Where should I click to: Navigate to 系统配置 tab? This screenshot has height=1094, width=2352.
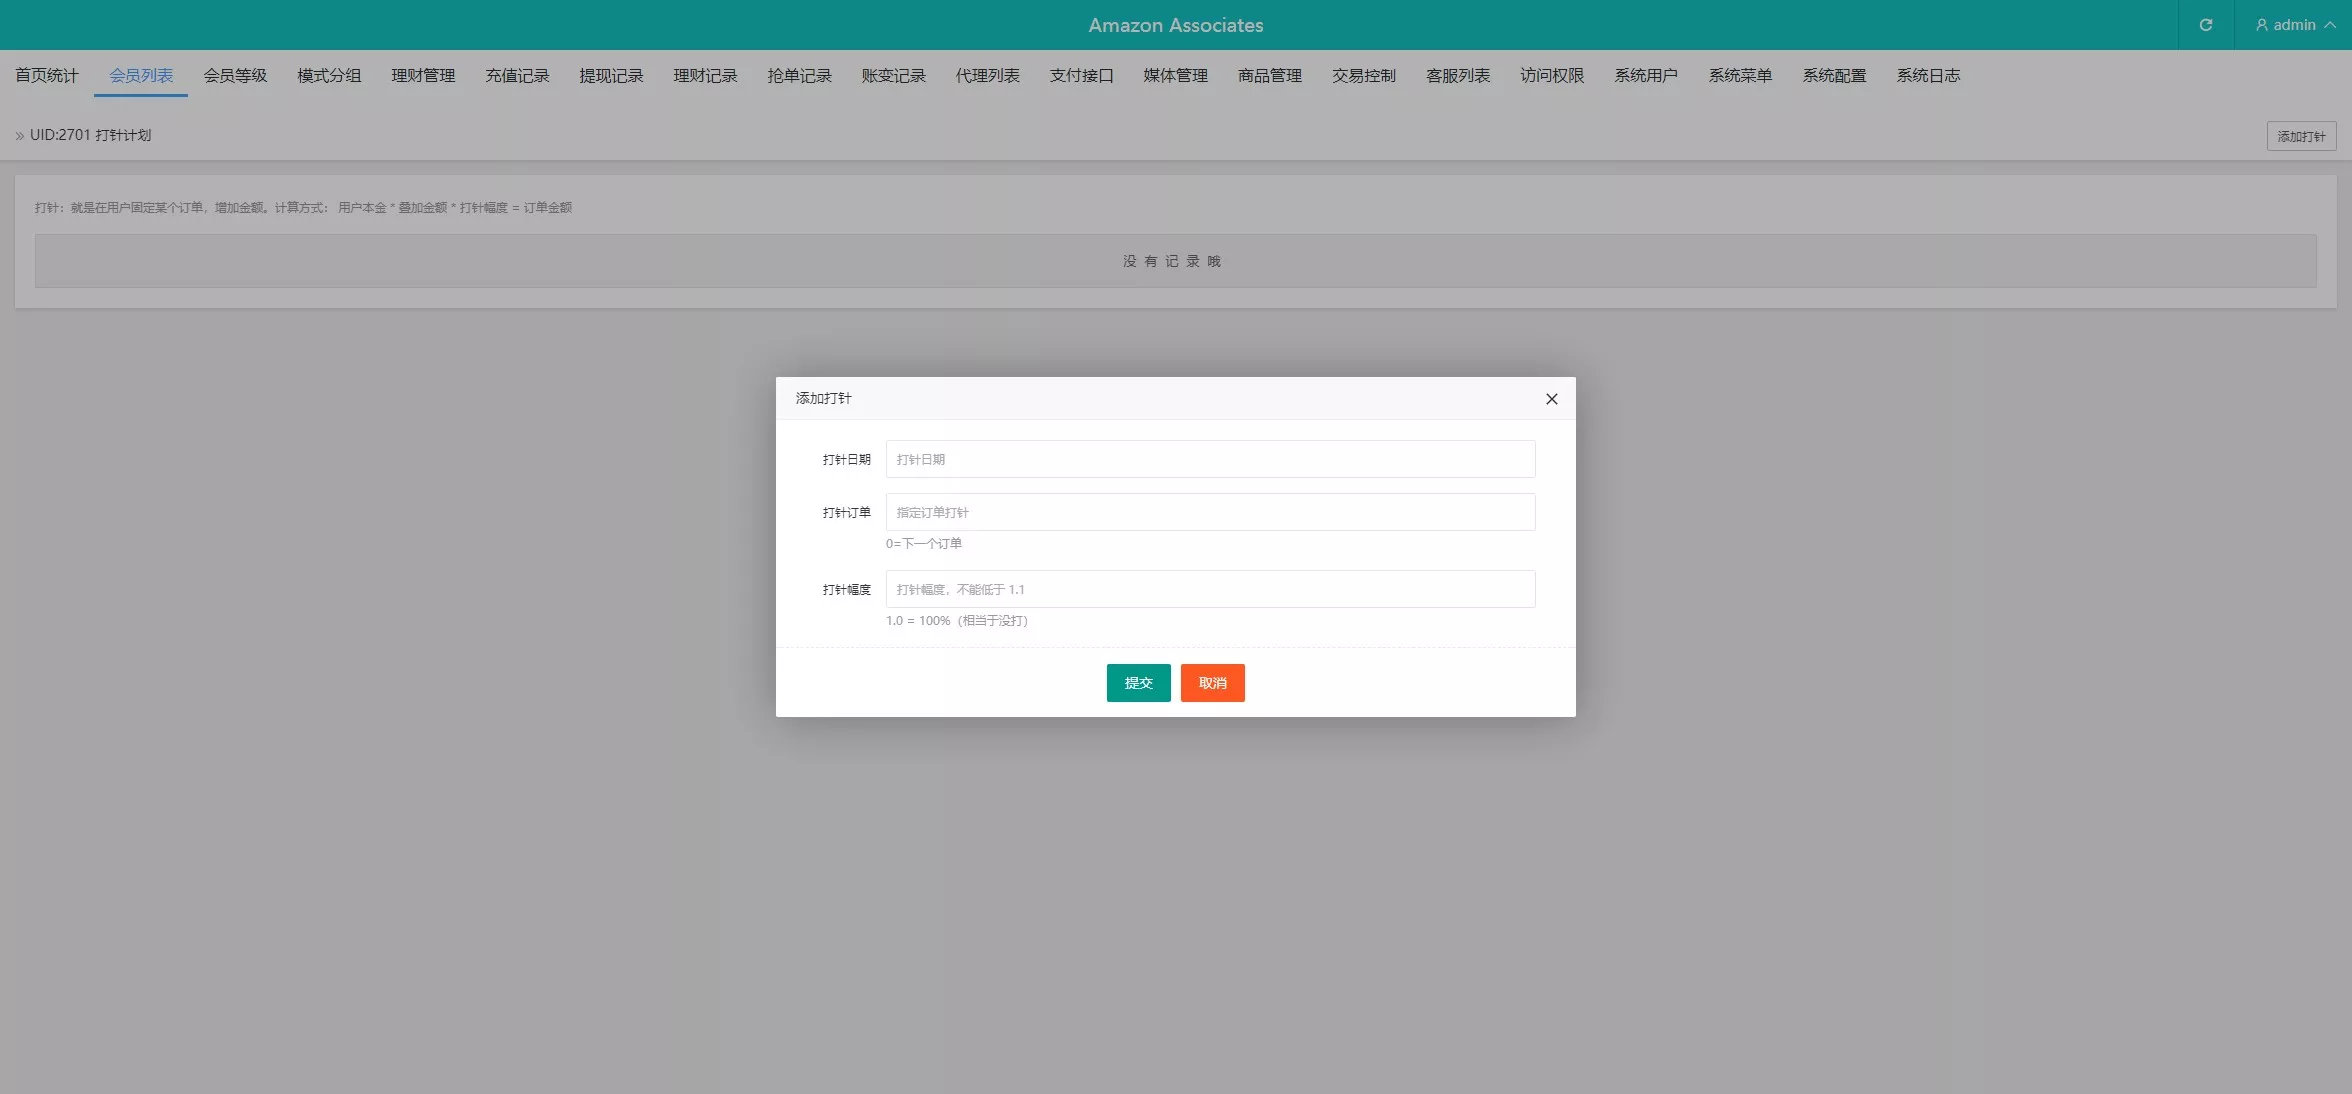1834,76
